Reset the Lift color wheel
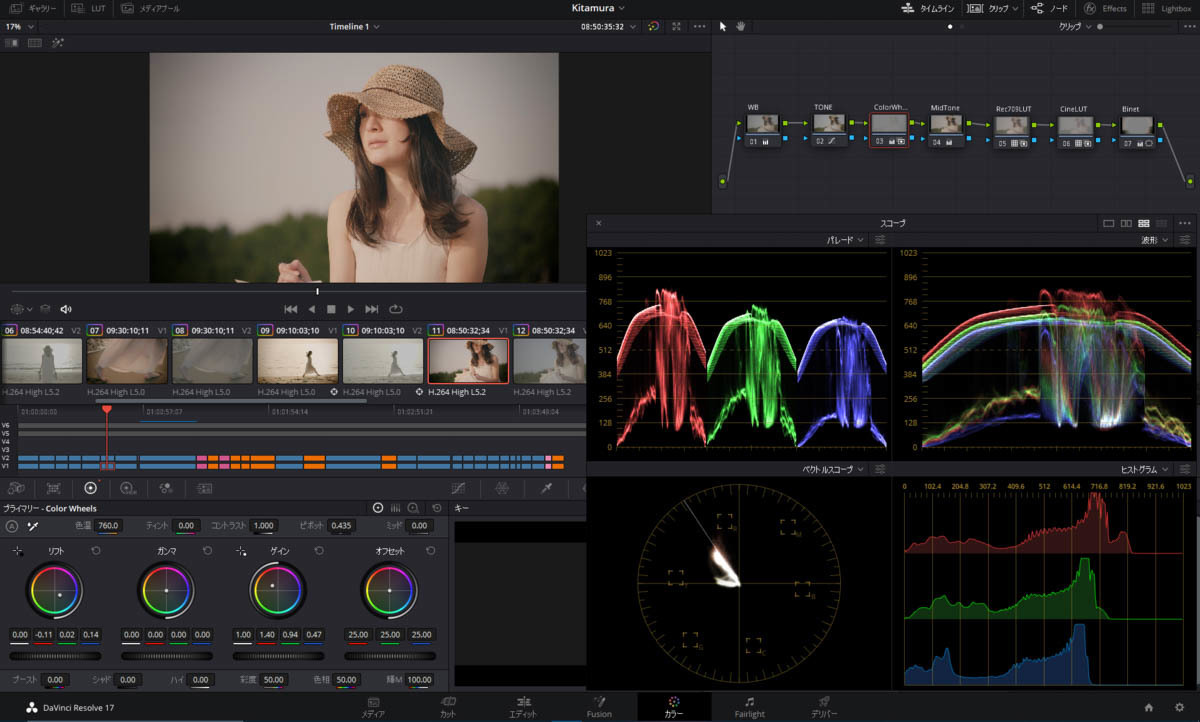 [95, 551]
